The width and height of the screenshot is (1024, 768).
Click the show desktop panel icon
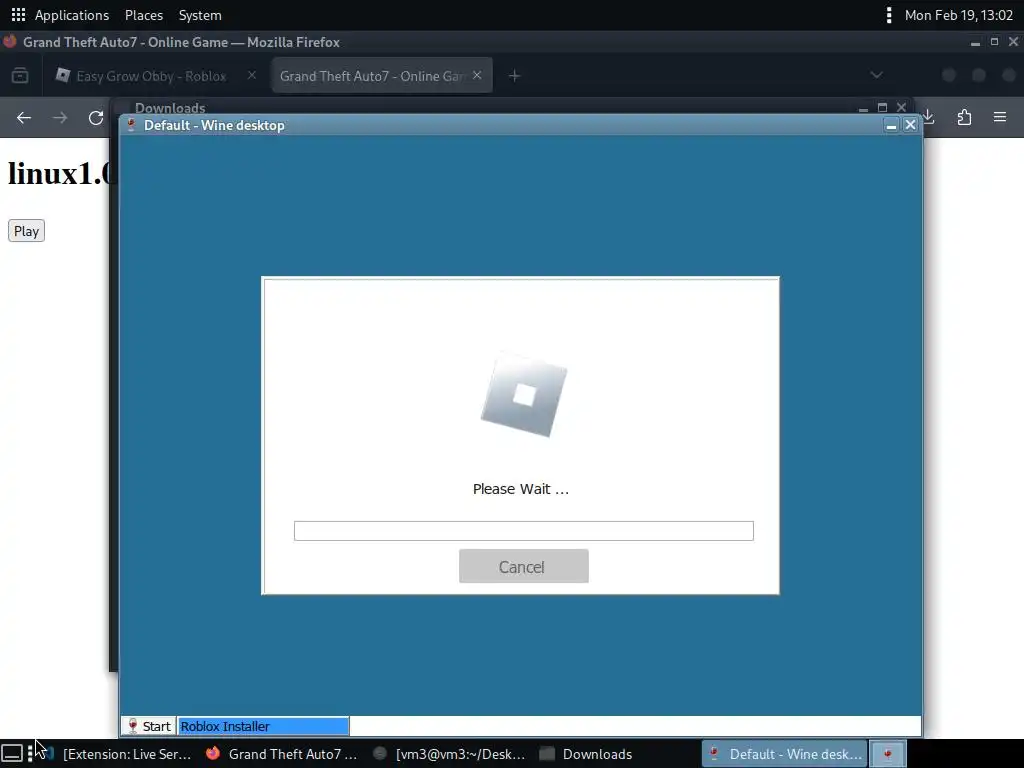(x=12, y=754)
